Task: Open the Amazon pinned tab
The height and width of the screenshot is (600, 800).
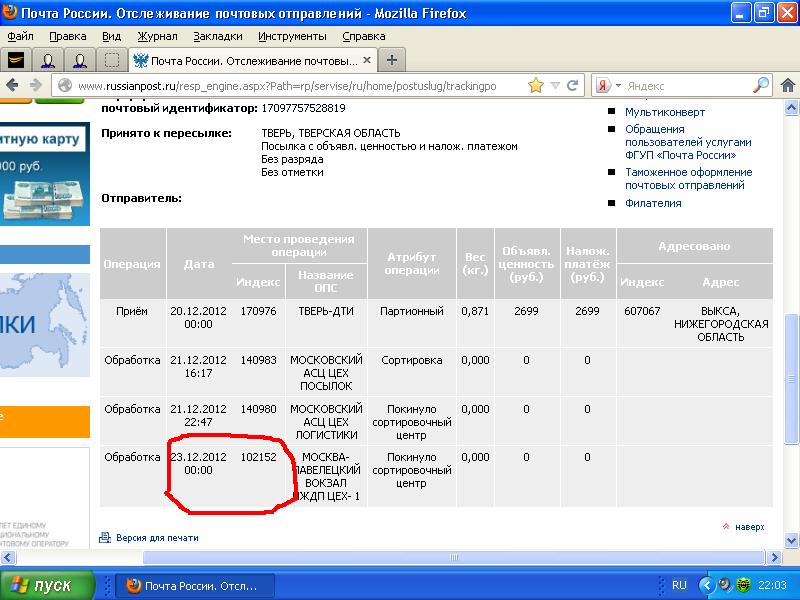Action: click(15, 61)
